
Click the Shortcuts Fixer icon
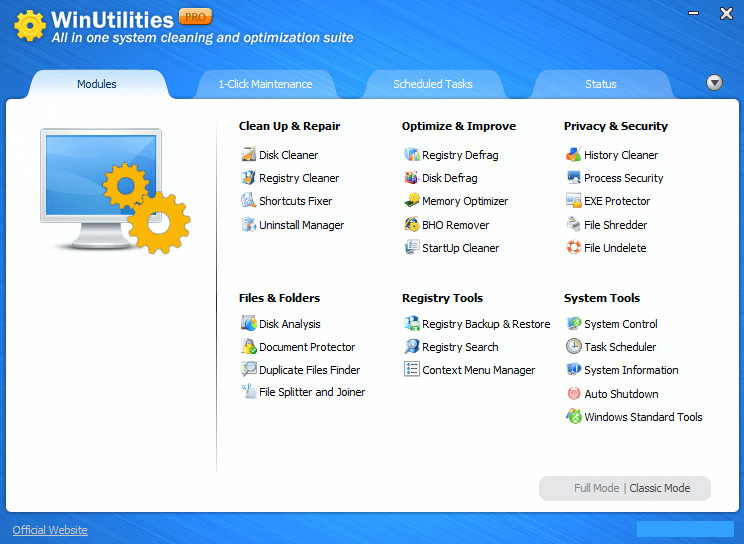coord(249,200)
